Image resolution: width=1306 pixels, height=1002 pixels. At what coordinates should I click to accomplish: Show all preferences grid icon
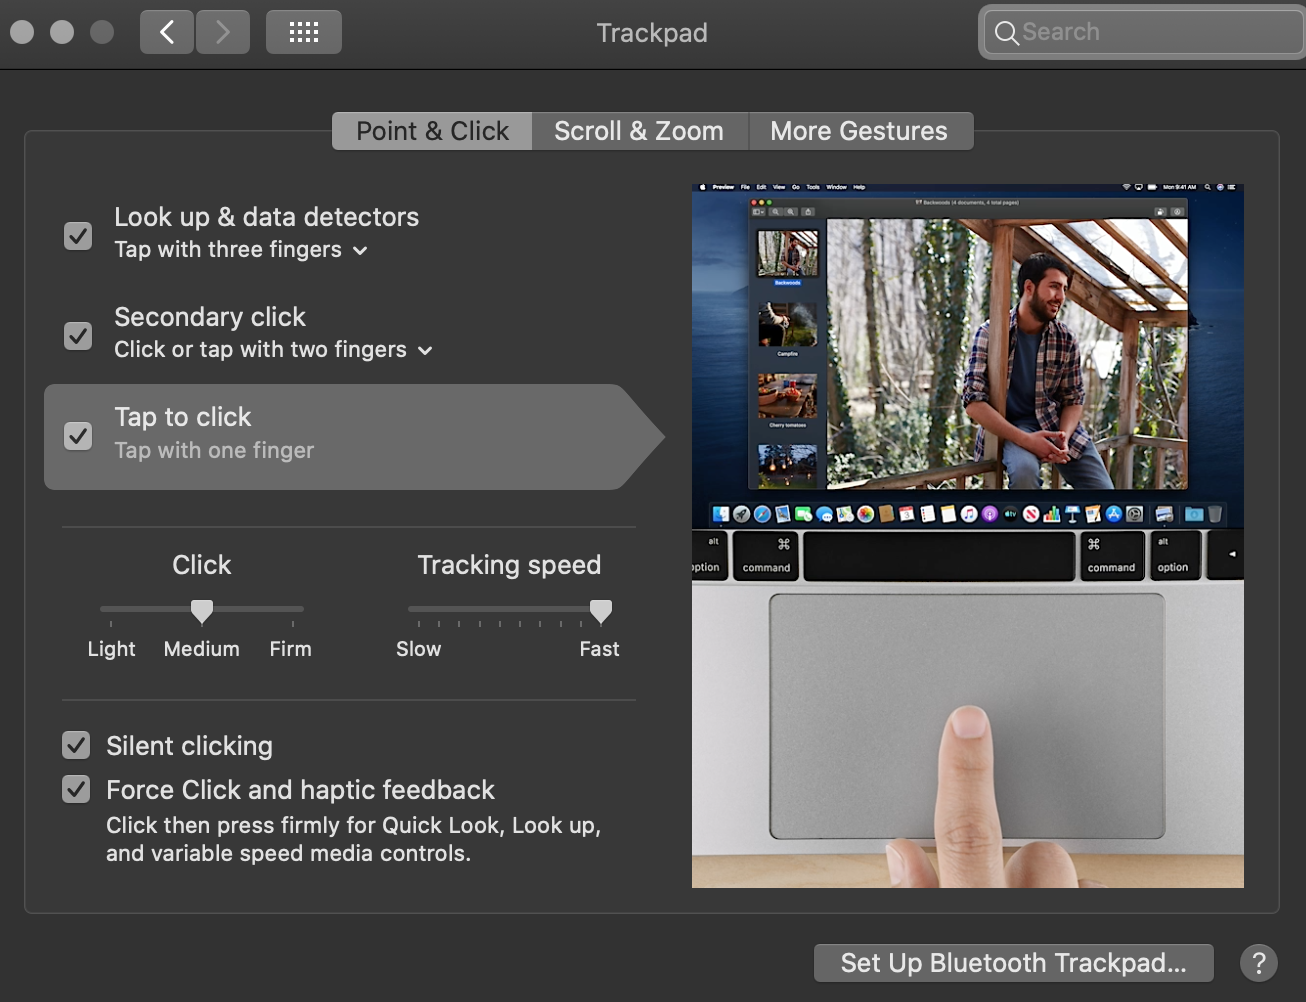coord(304,32)
